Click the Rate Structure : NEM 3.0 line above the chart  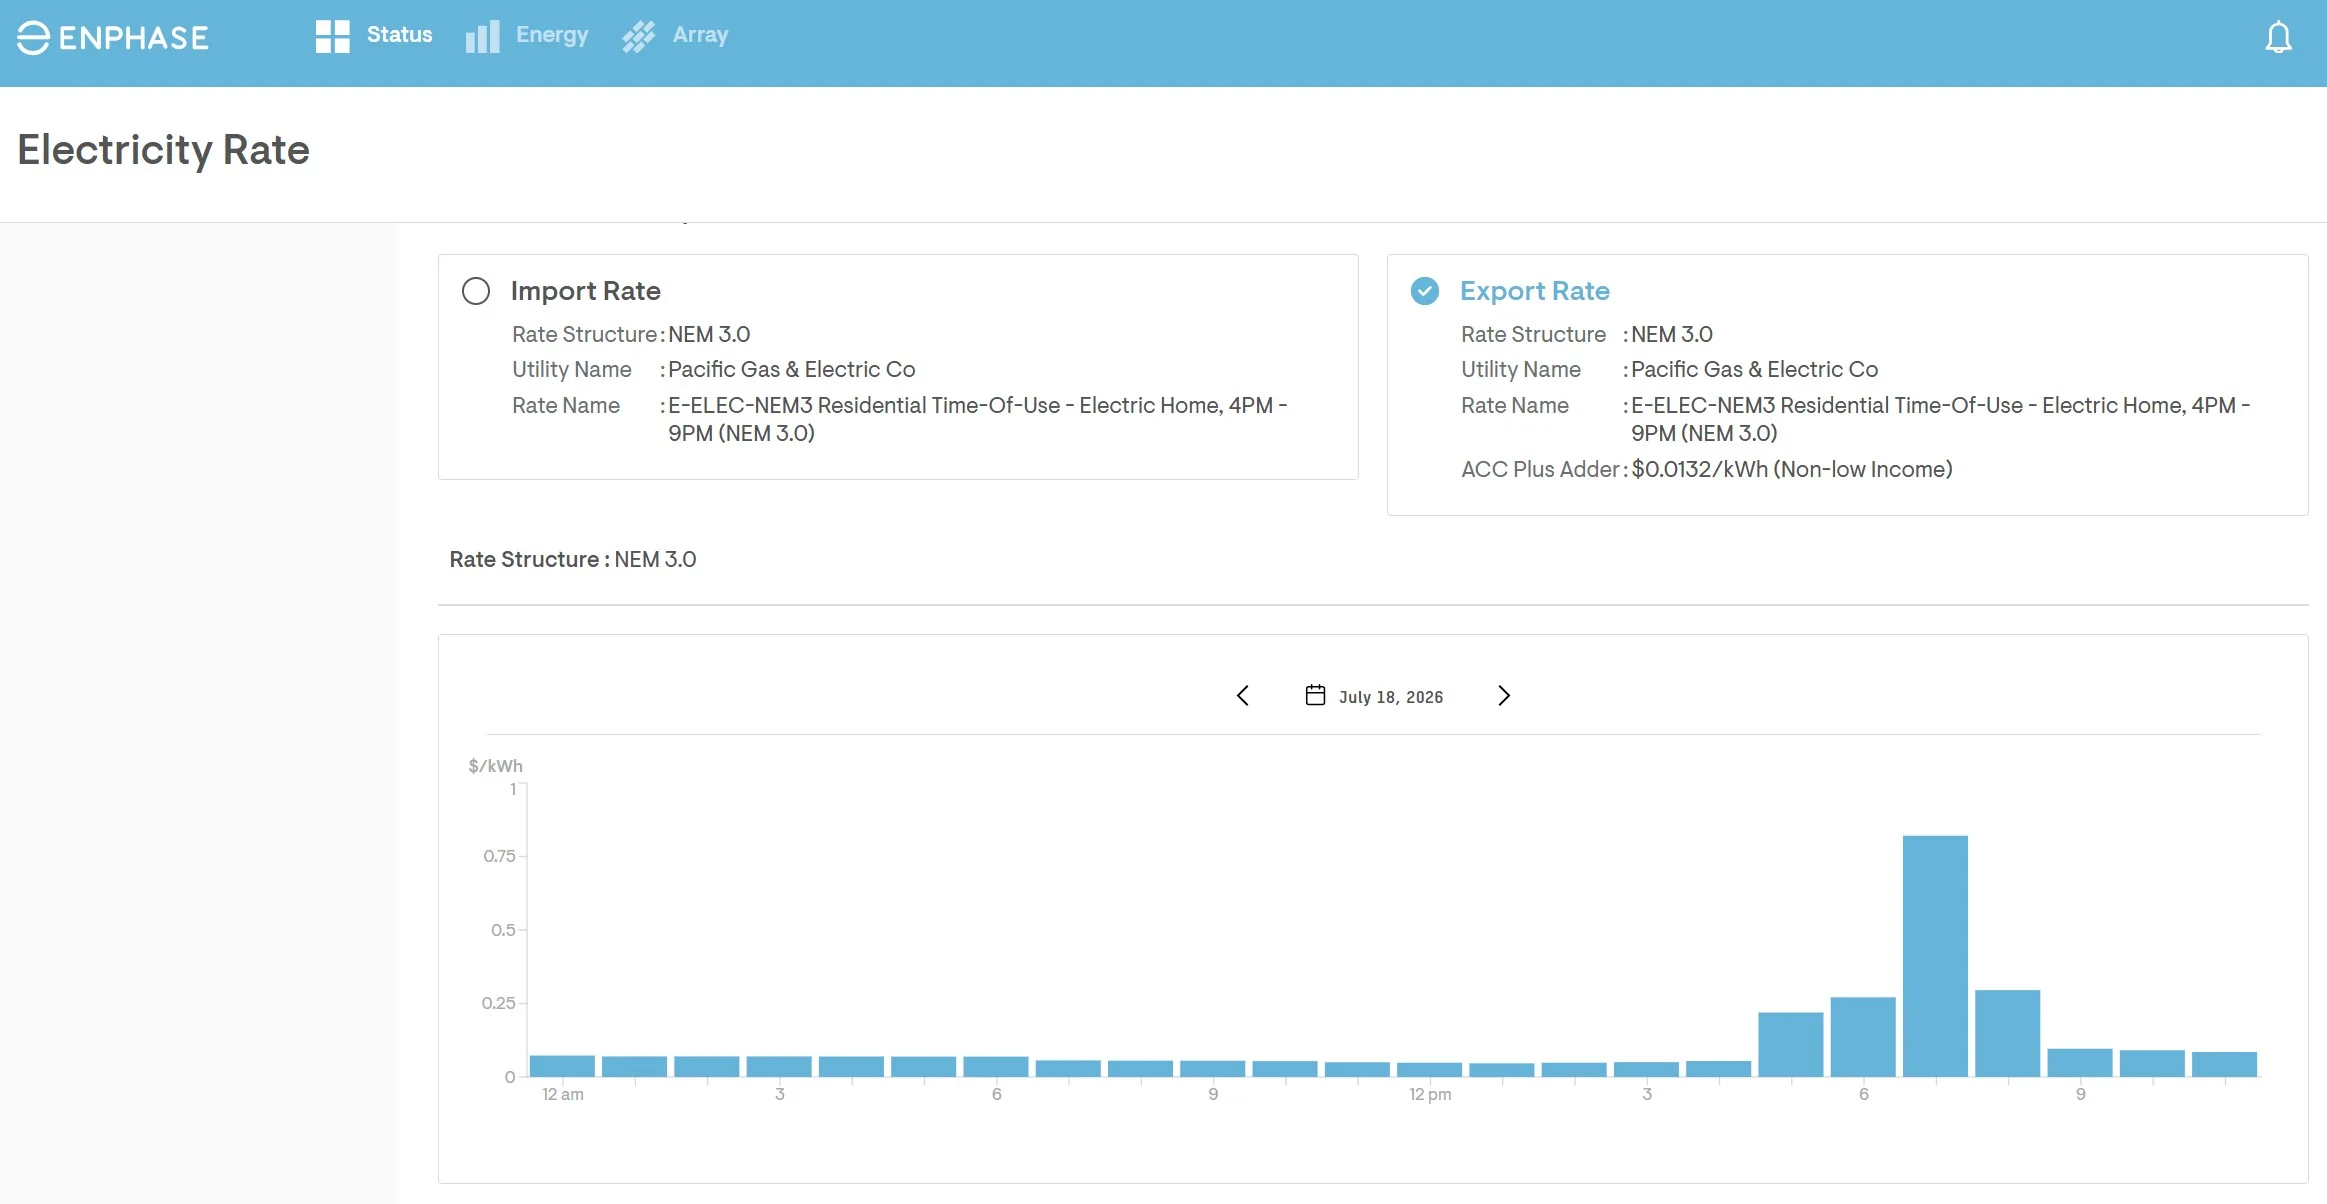[573, 560]
